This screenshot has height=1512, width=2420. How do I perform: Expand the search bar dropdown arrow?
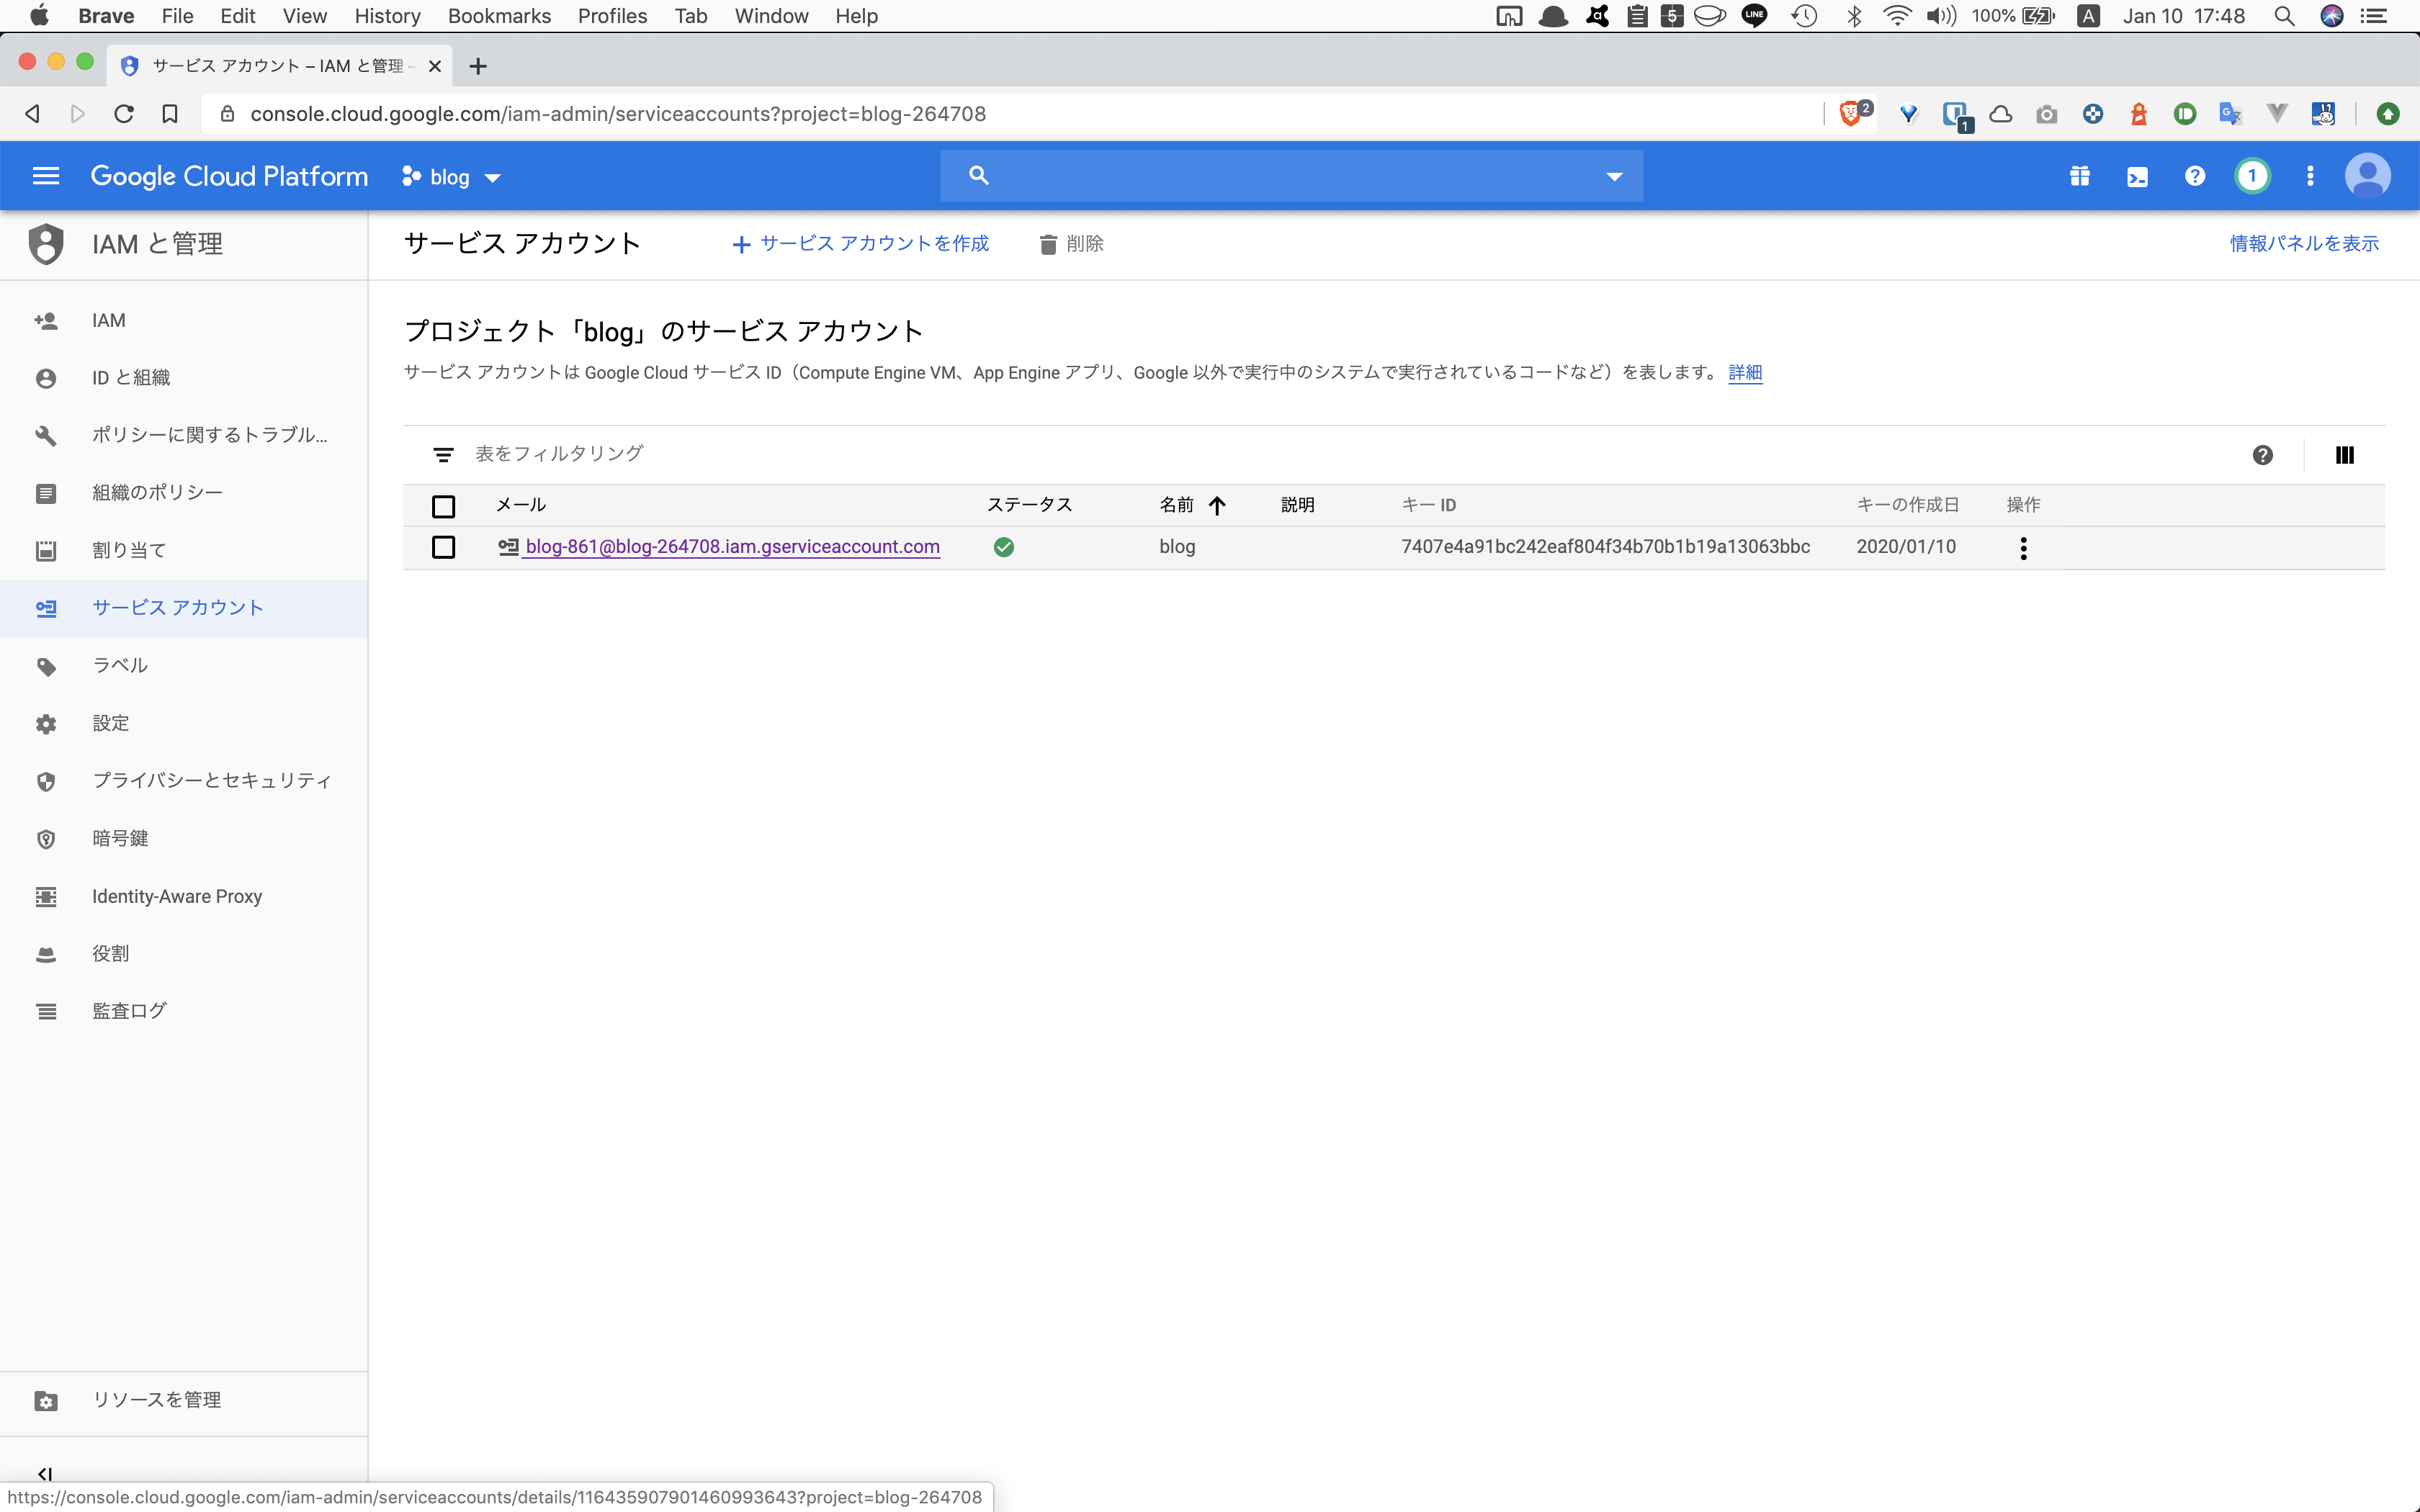click(1613, 176)
